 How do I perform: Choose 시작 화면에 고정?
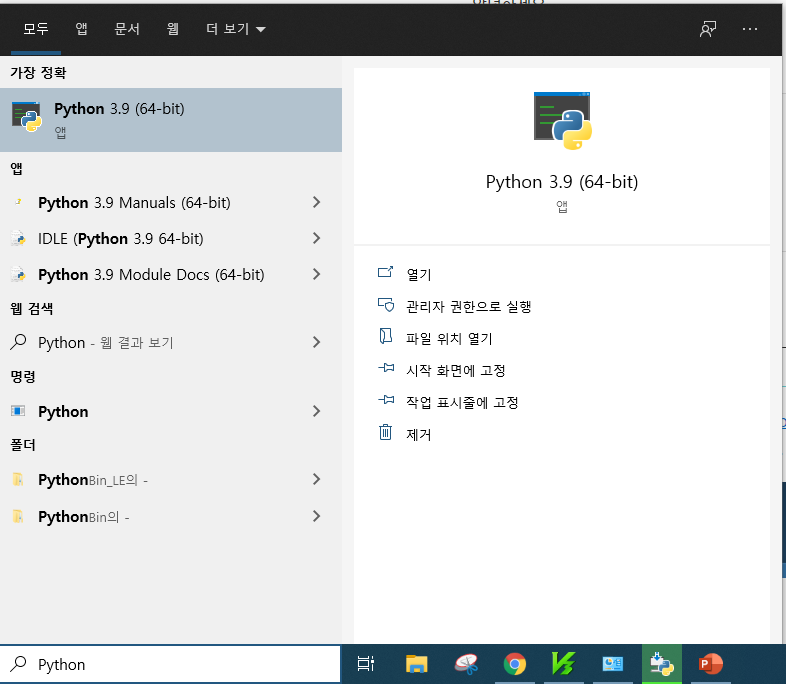click(455, 370)
